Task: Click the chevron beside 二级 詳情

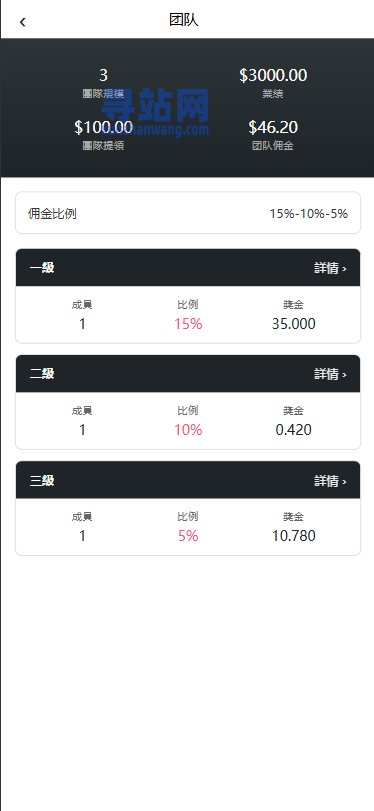Action: 345,375
